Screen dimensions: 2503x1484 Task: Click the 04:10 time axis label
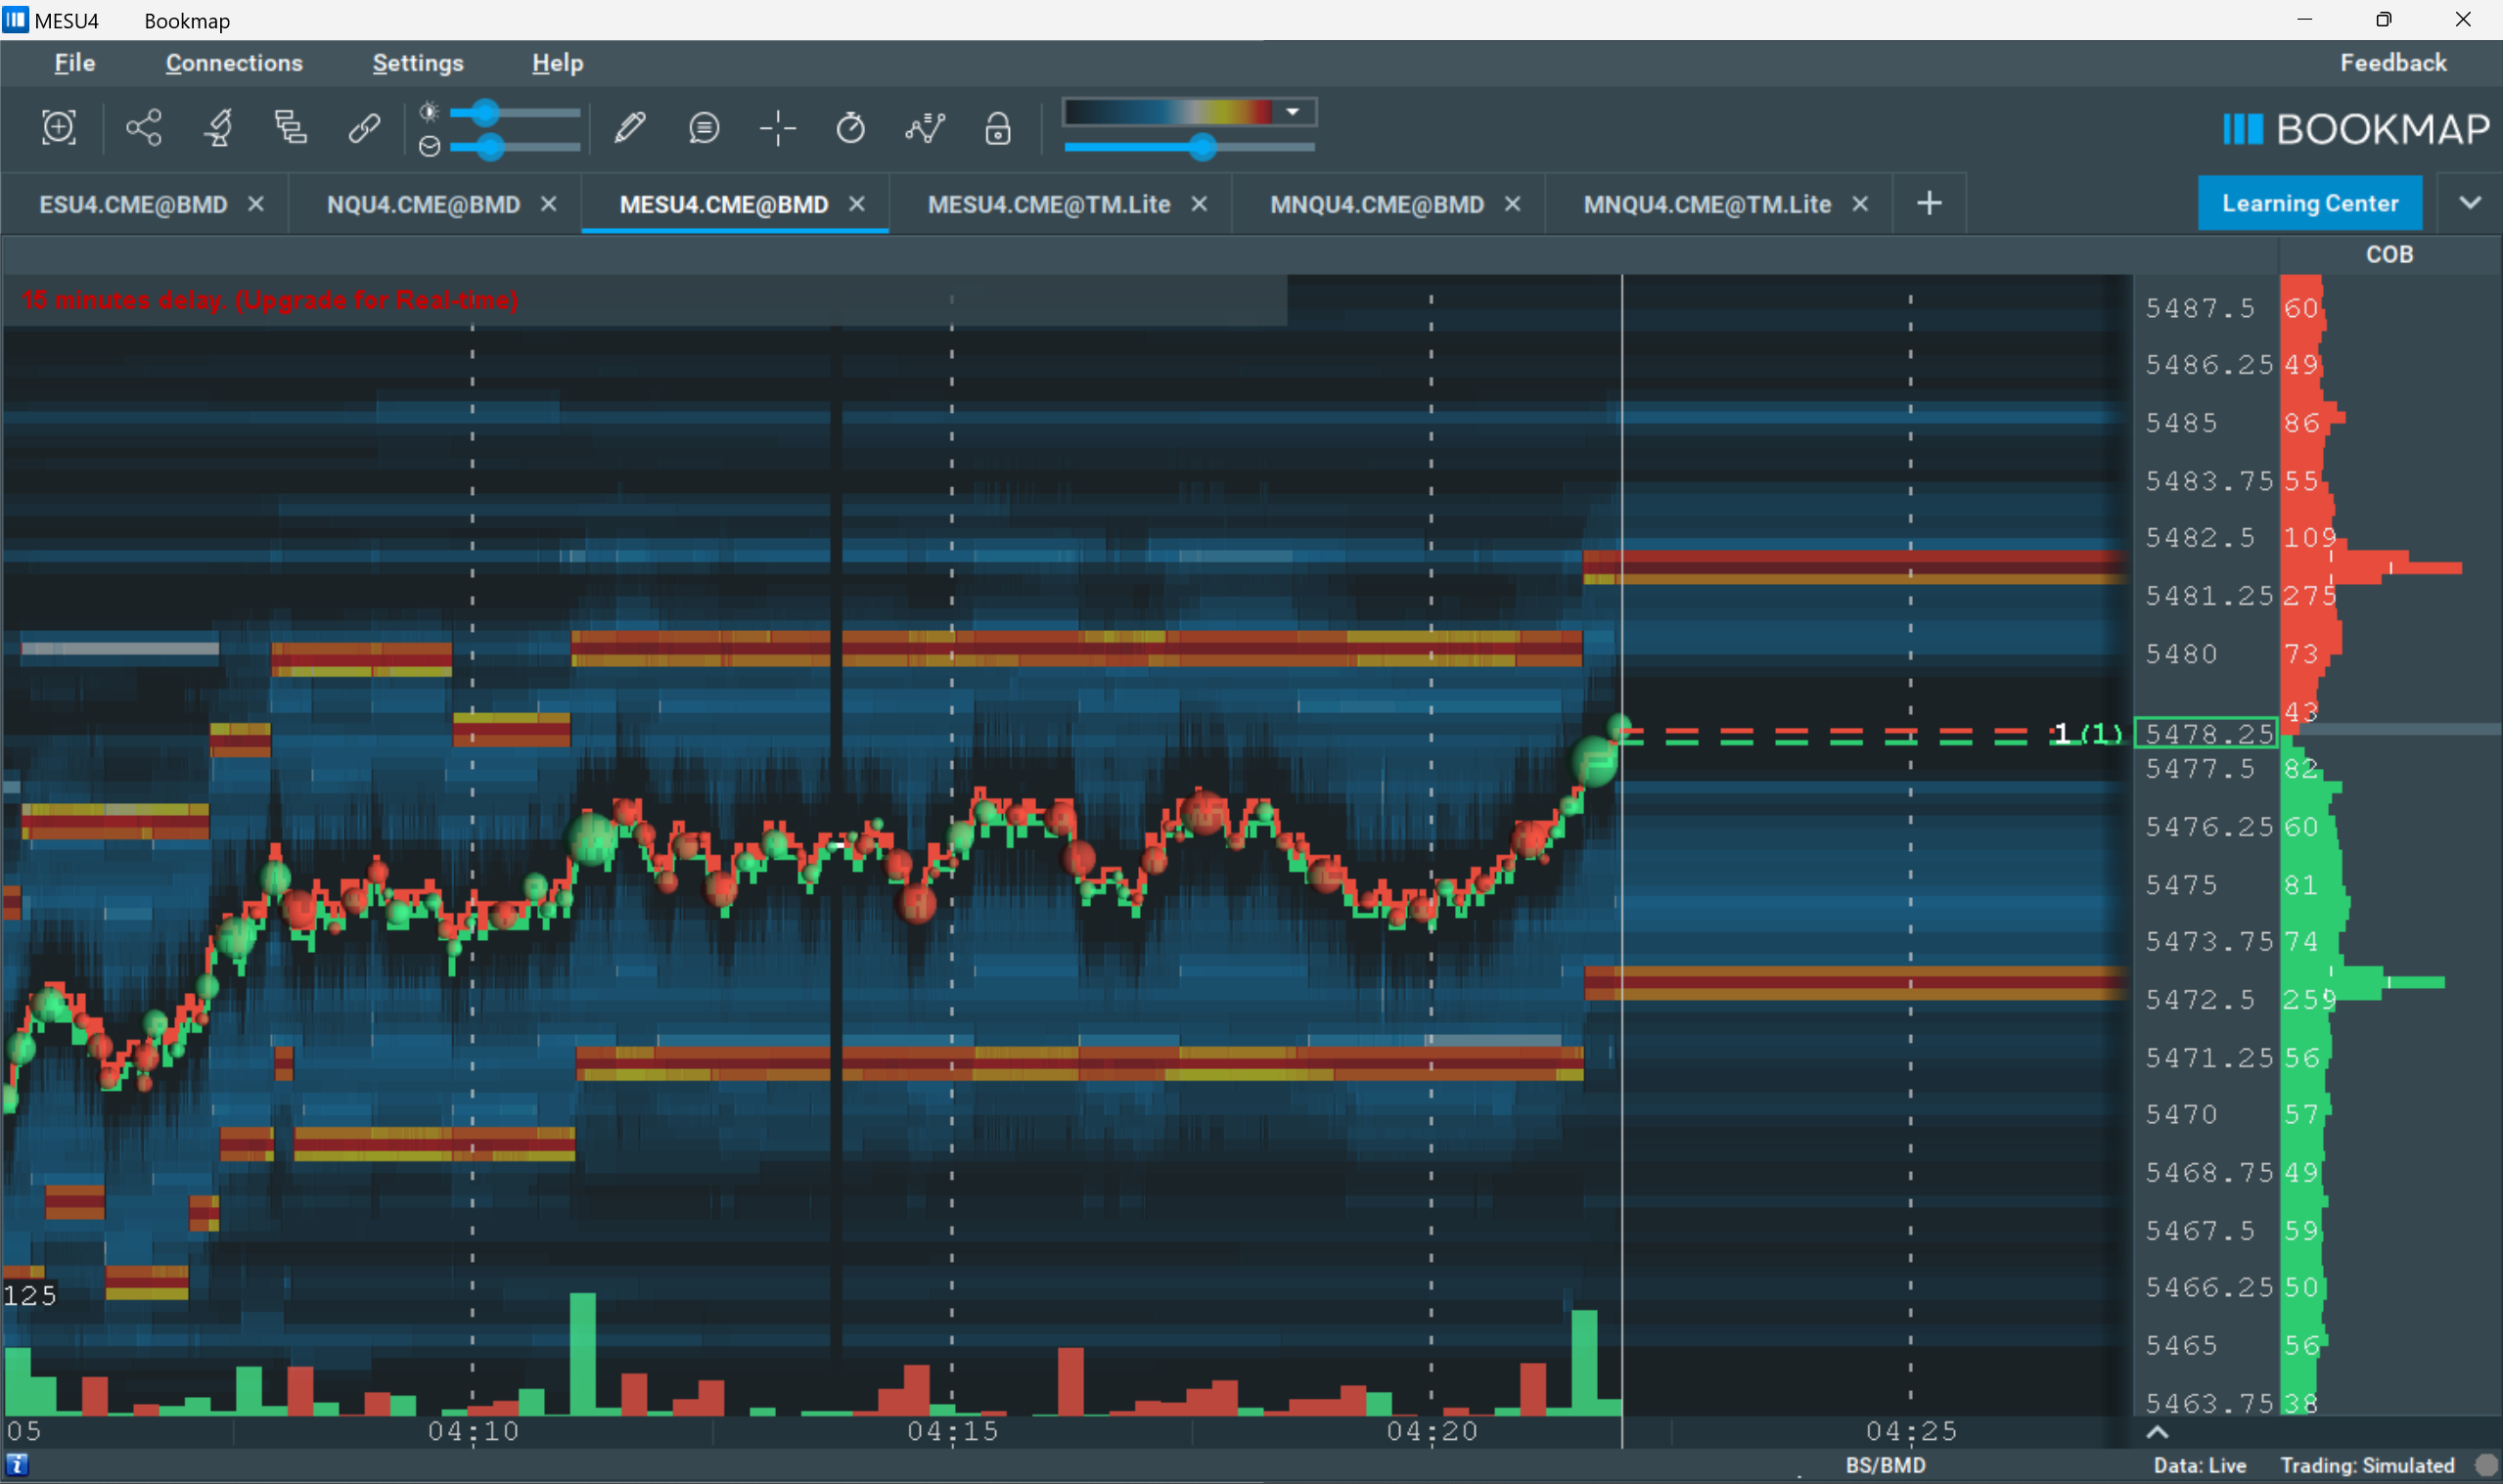474,1431
